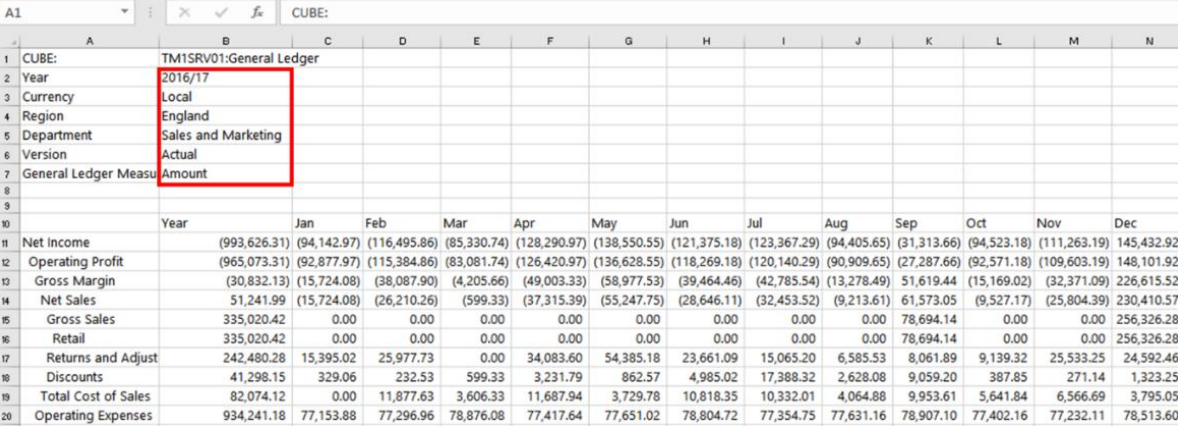Image resolution: width=1178 pixels, height=436 pixels.
Task: Select the Local currency cell
Action: 225,97
